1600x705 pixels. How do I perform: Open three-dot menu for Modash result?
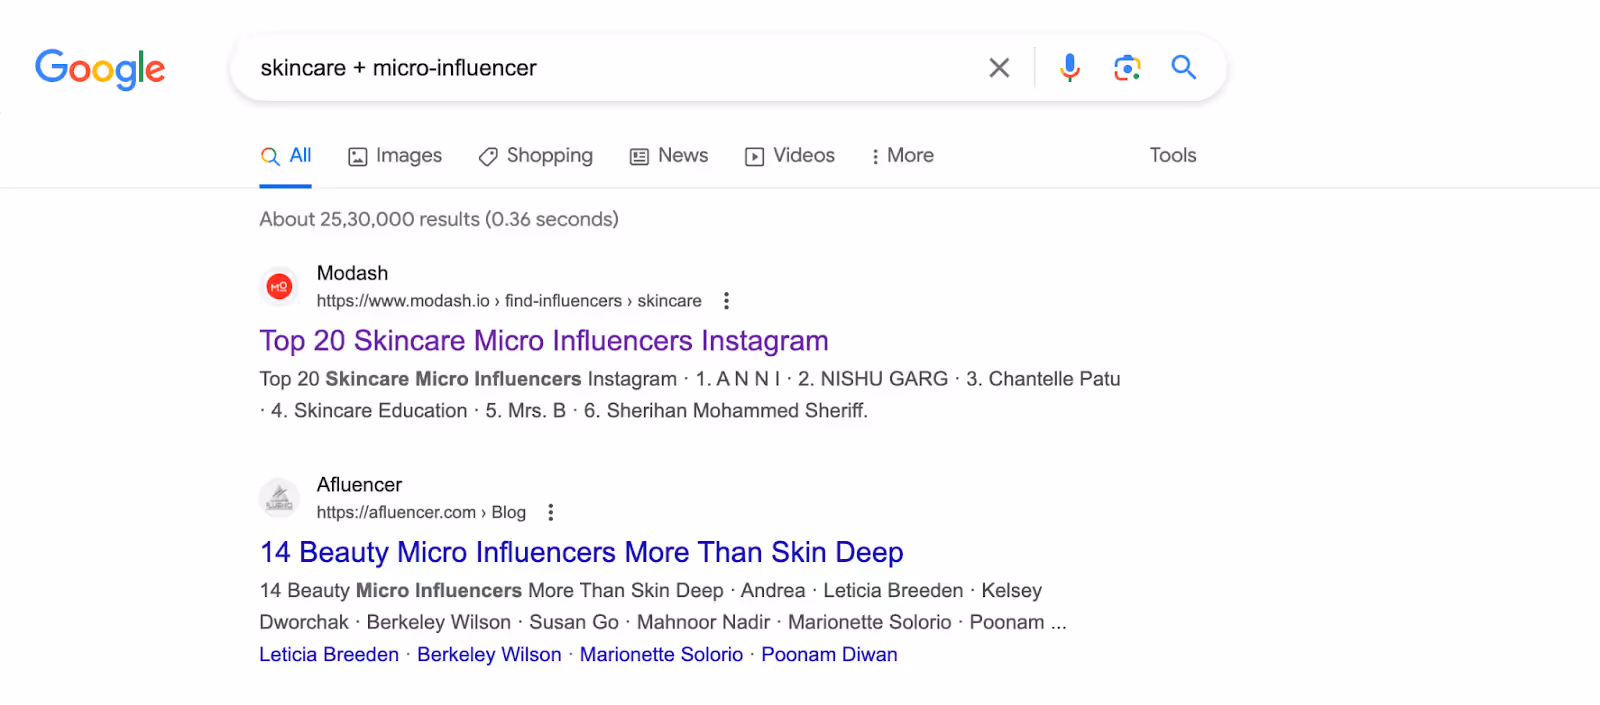point(726,301)
